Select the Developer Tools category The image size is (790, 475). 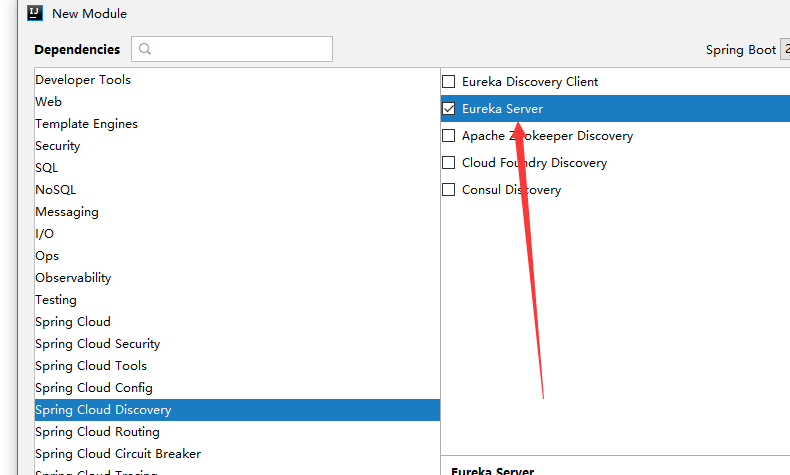click(237, 80)
